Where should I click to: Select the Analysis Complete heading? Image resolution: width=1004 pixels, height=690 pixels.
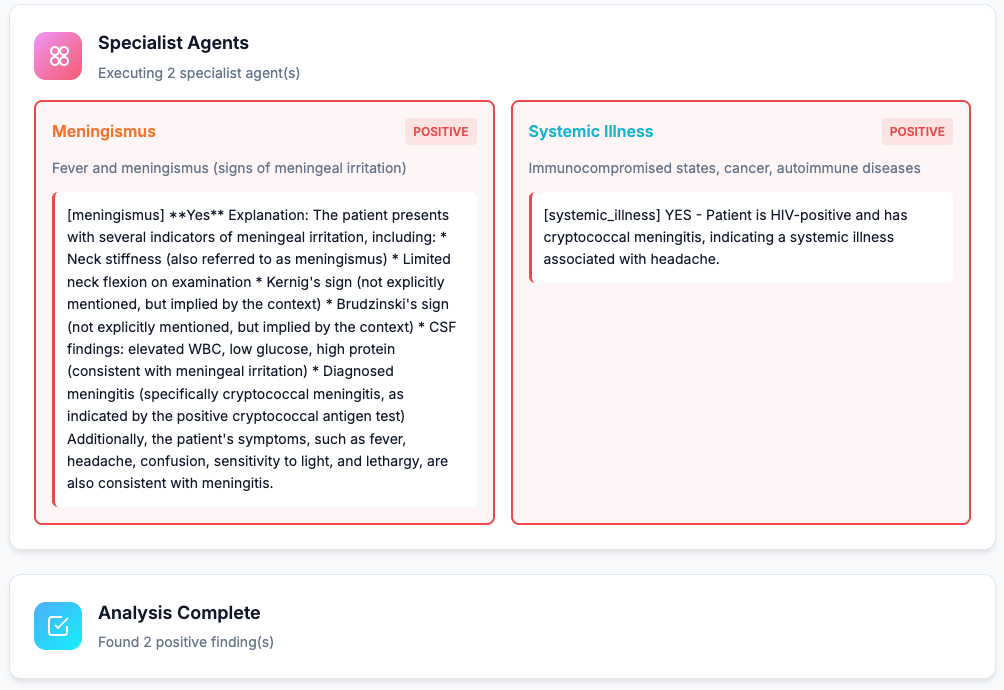coord(179,613)
